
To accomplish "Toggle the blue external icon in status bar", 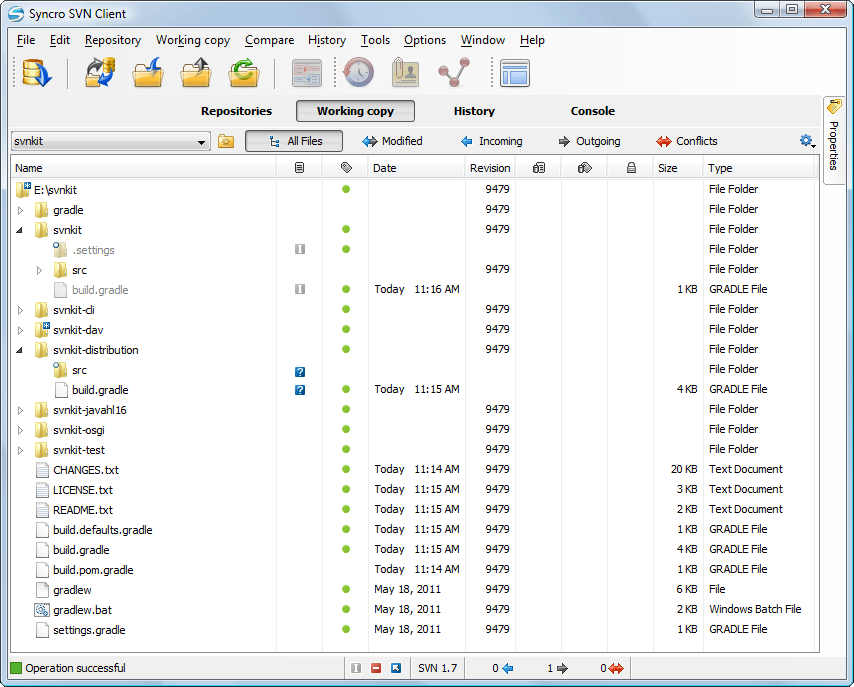I will coord(396,668).
